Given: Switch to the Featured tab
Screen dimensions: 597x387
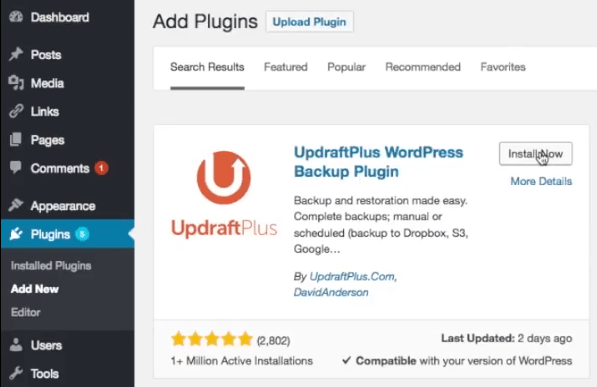Looking at the screenshot, I should pyautogui.click(x=286, y=67).
